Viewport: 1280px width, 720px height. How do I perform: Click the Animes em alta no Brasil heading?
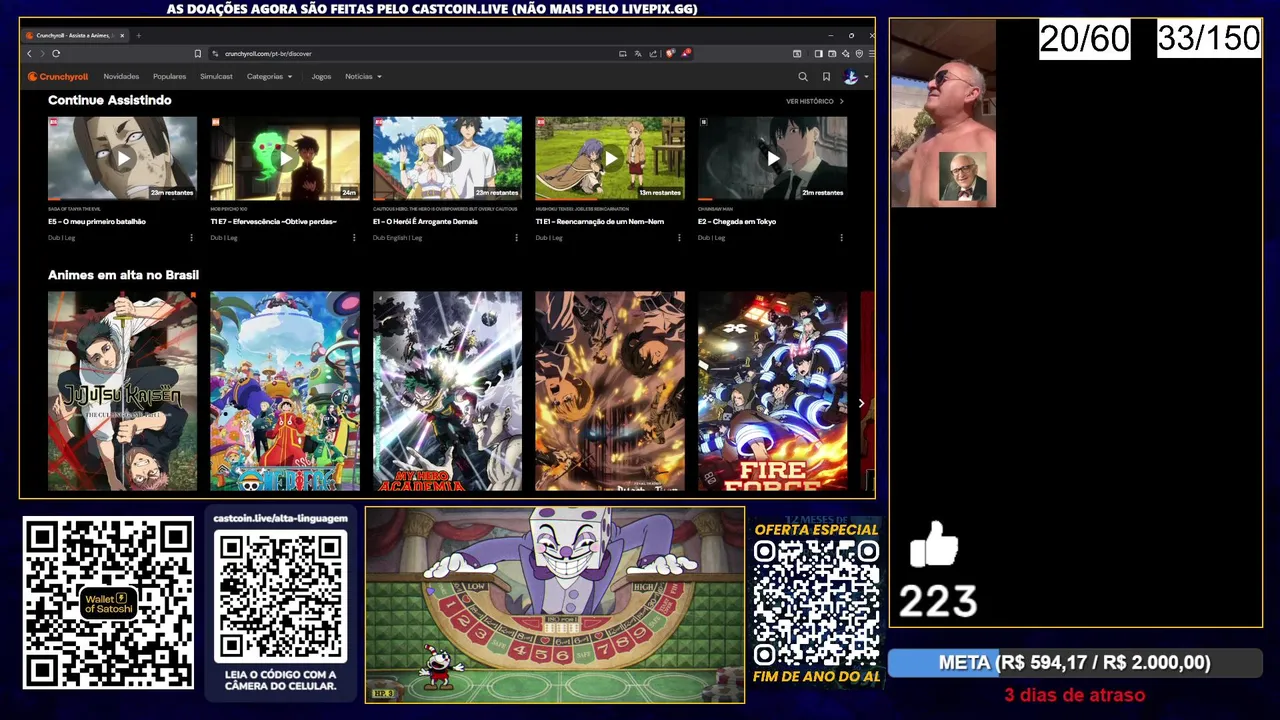coord(123,275)
